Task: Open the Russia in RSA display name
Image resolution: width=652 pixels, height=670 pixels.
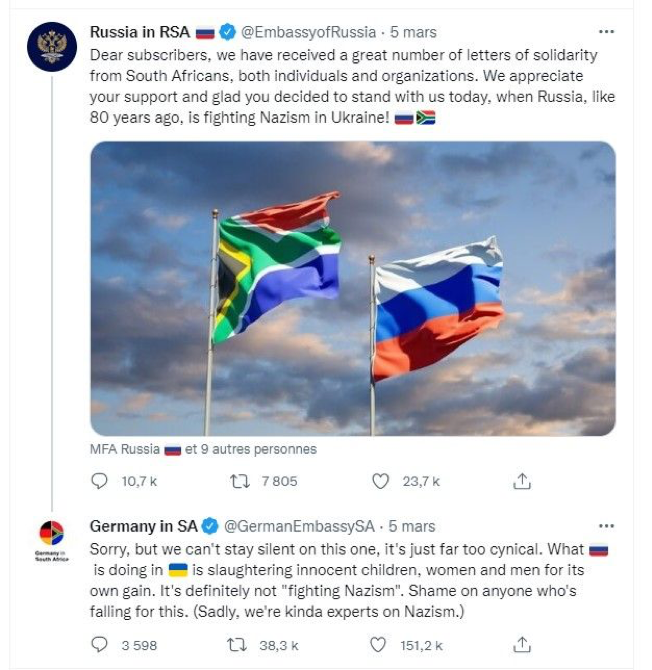Action: tap(140, 32)
